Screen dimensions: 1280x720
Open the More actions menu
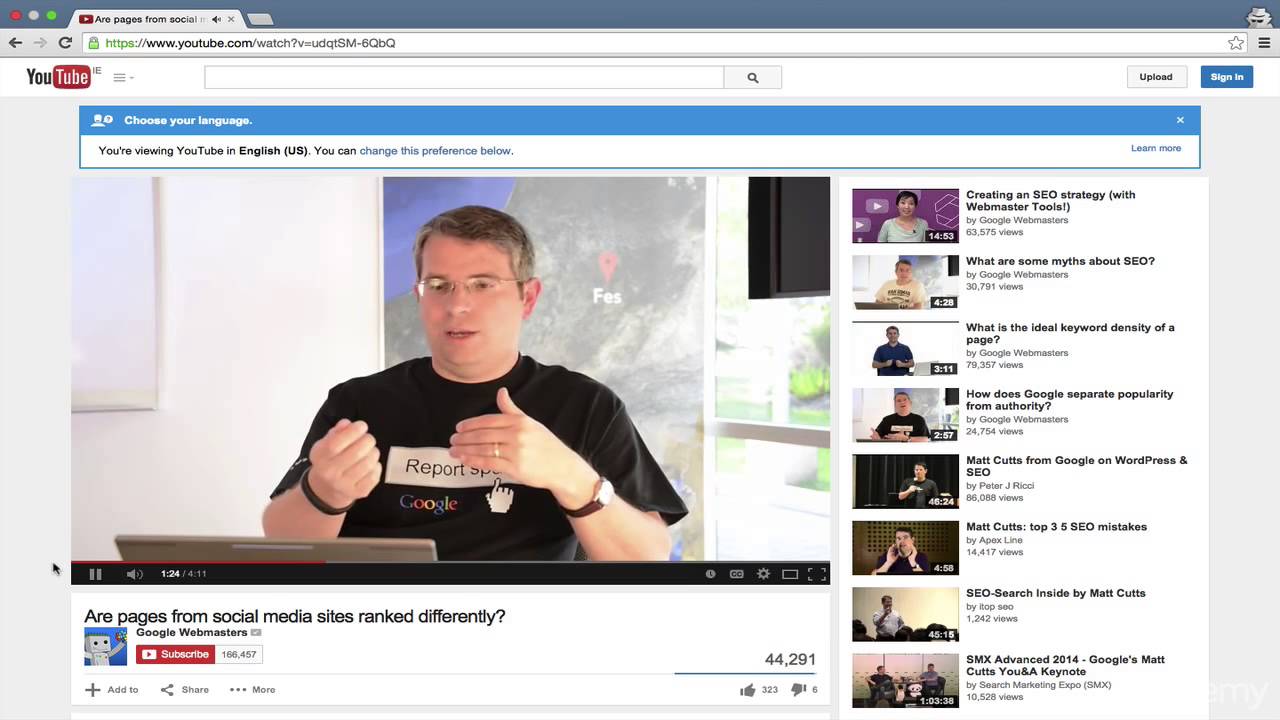(x=252, y=690)
